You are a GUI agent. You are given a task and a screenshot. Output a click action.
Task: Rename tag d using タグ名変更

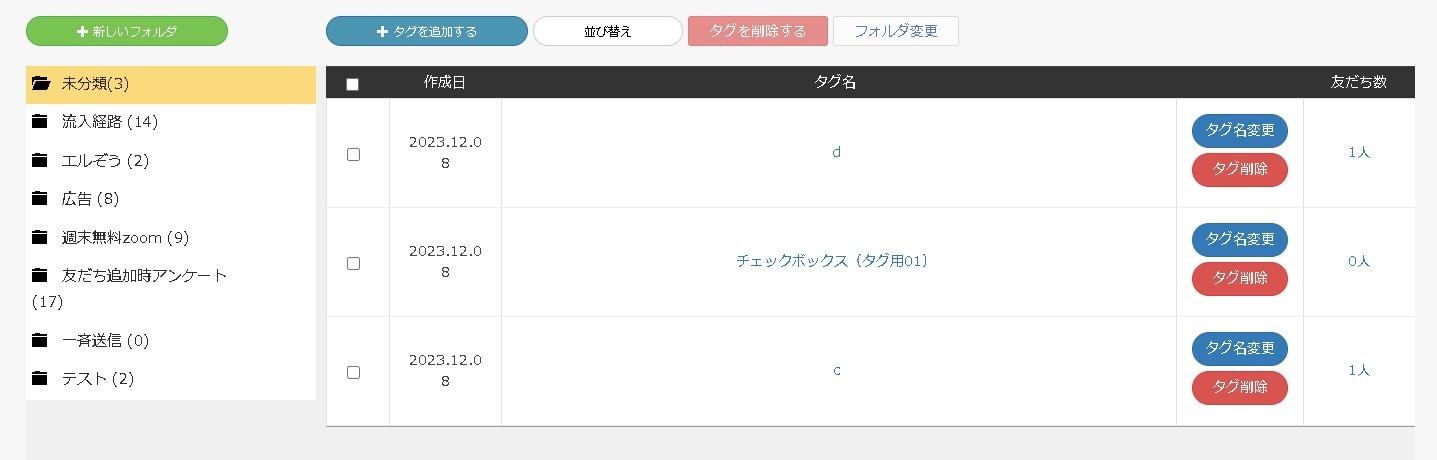tap(1240, 130)
